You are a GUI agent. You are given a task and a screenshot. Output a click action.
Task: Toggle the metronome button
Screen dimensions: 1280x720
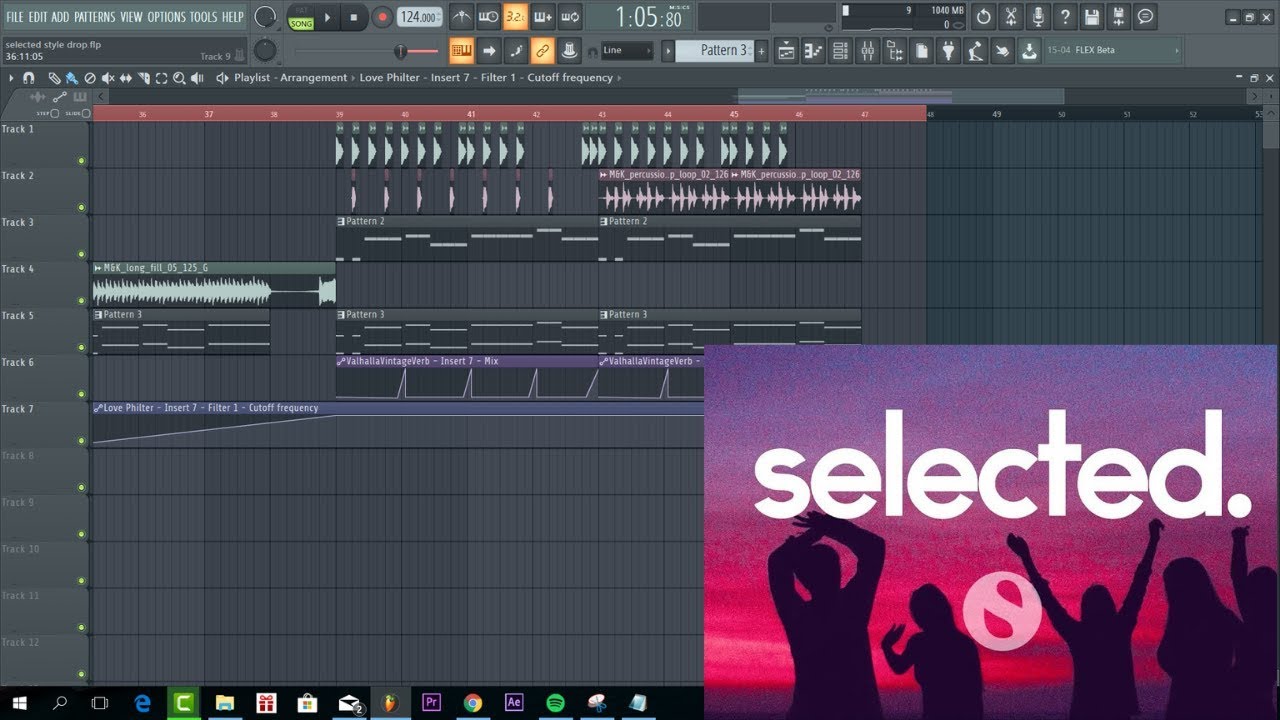[461, 17]
